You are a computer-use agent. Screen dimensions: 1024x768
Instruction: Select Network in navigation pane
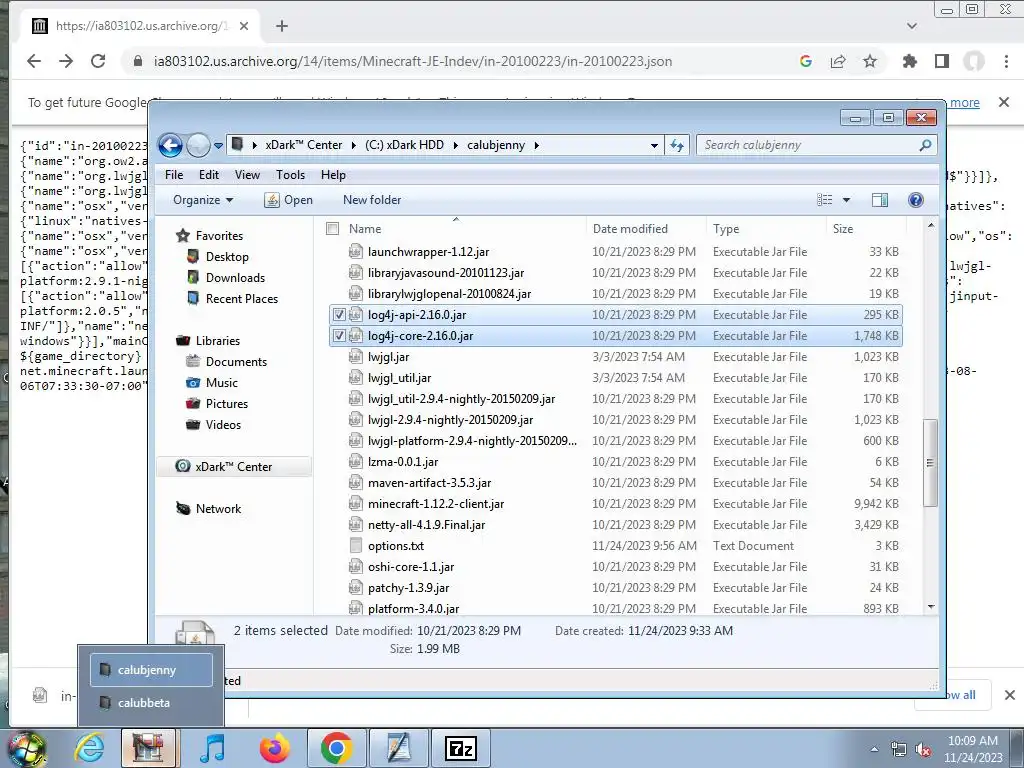(x=218, y=509)
